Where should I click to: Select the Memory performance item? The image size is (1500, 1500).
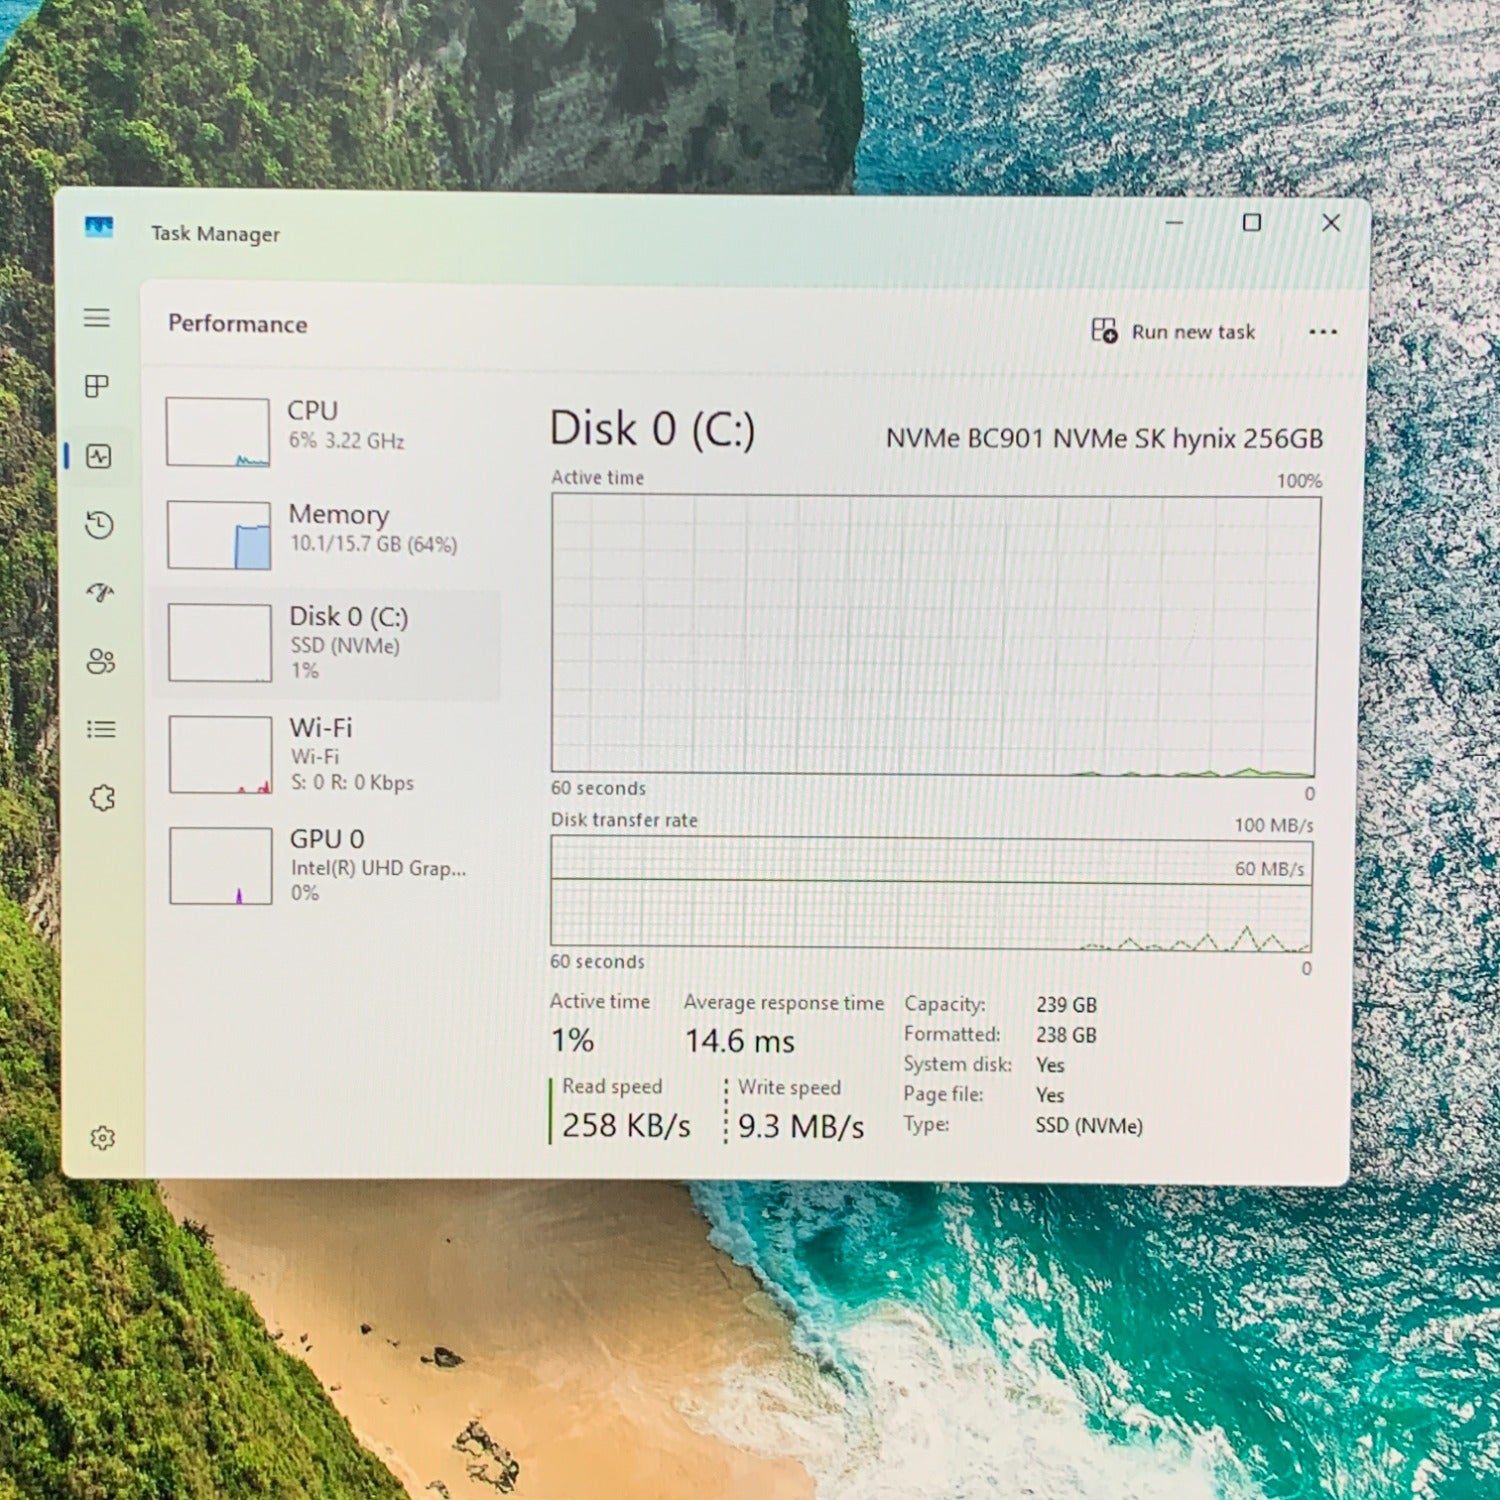click(330, 532)
